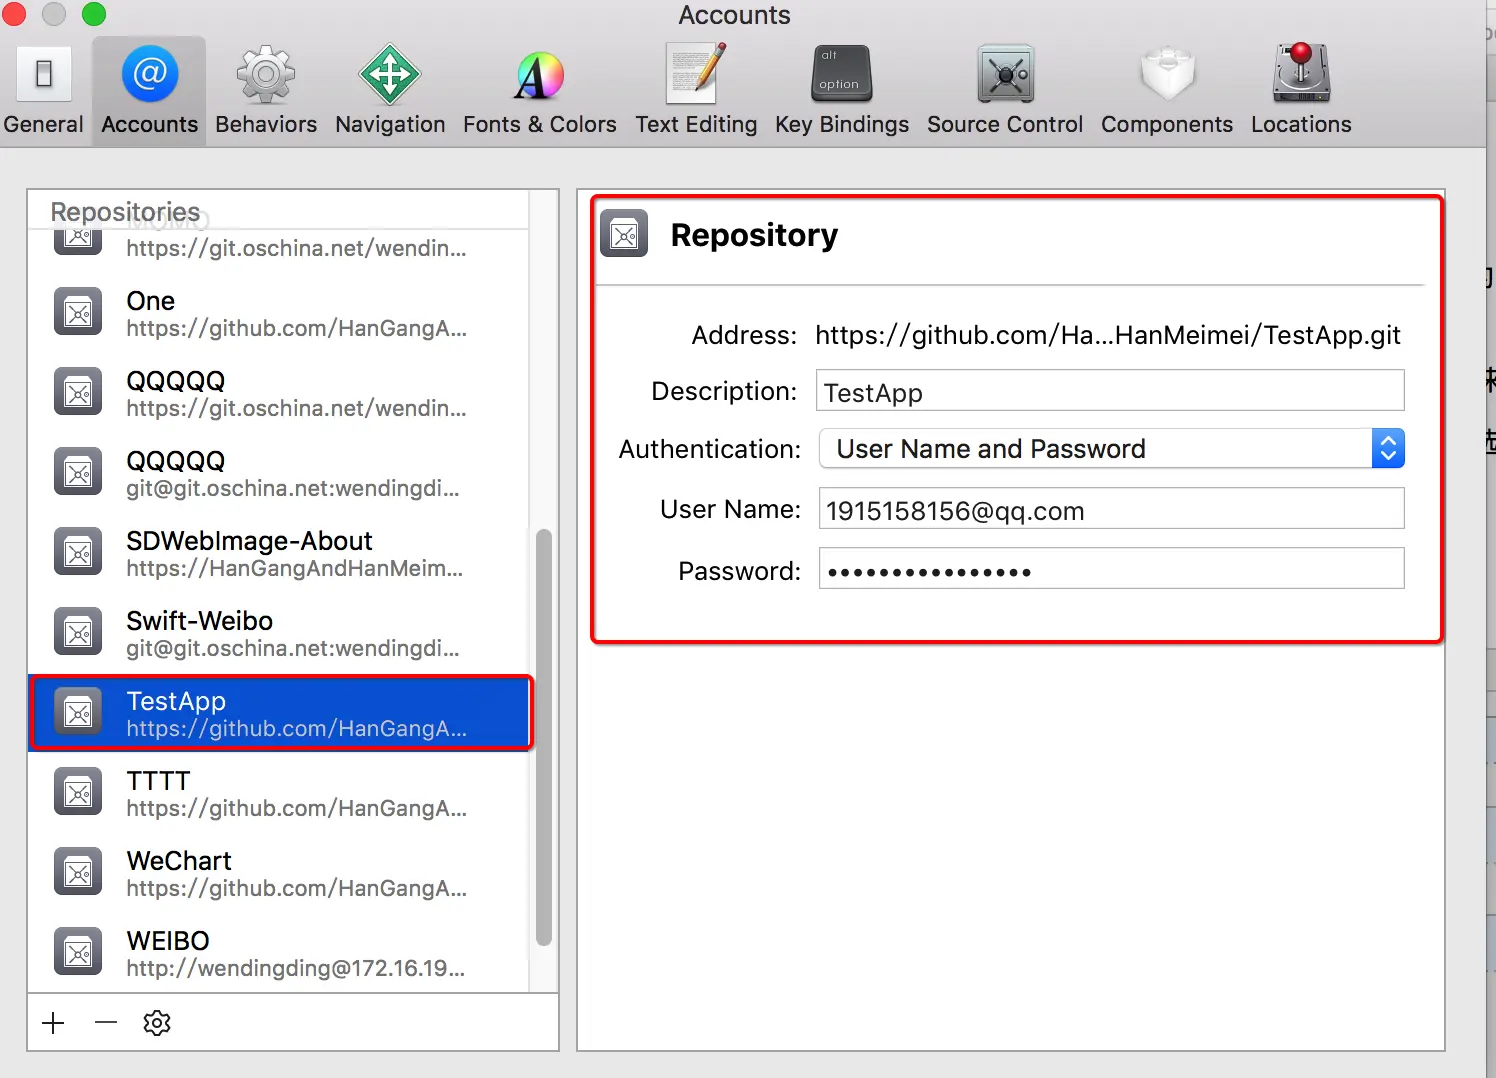Click the Password input field

pos(1111,569)
